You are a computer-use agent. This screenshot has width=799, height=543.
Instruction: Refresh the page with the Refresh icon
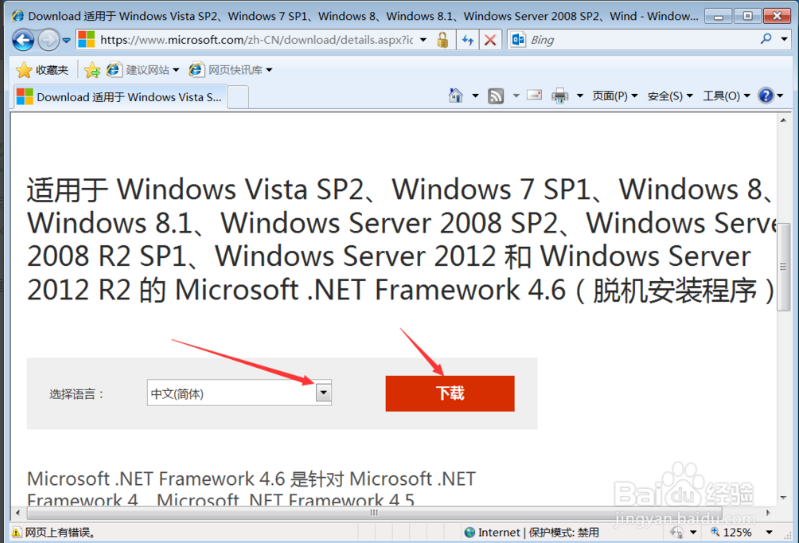468,40
